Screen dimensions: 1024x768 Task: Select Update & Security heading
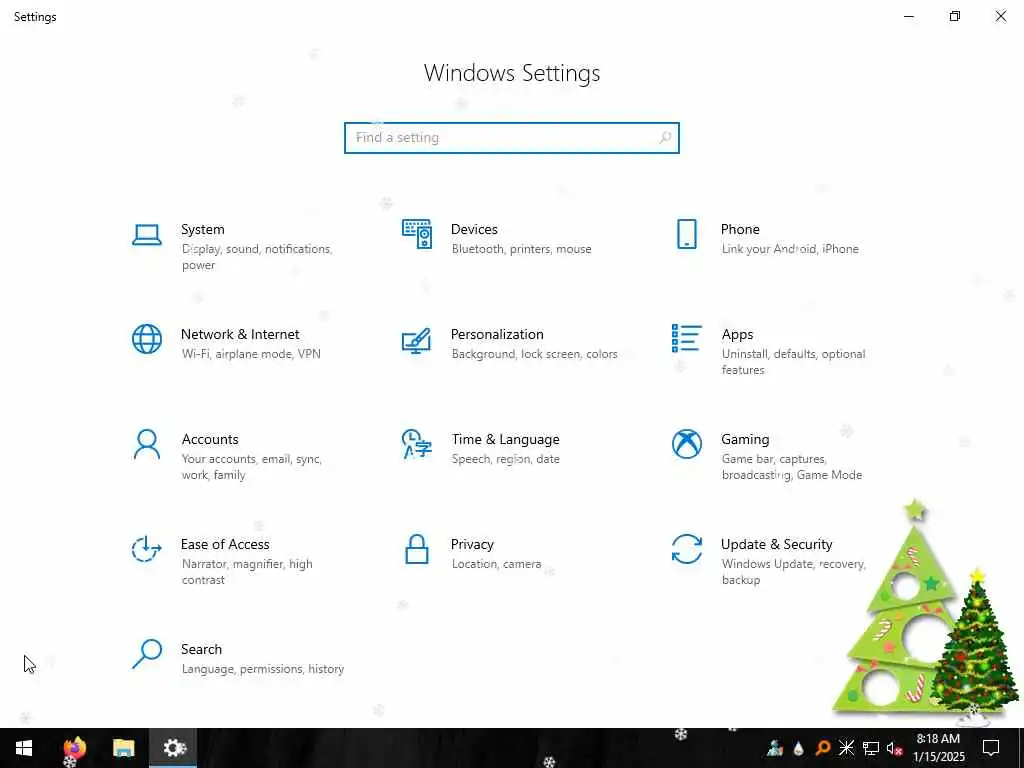(776, 544)
